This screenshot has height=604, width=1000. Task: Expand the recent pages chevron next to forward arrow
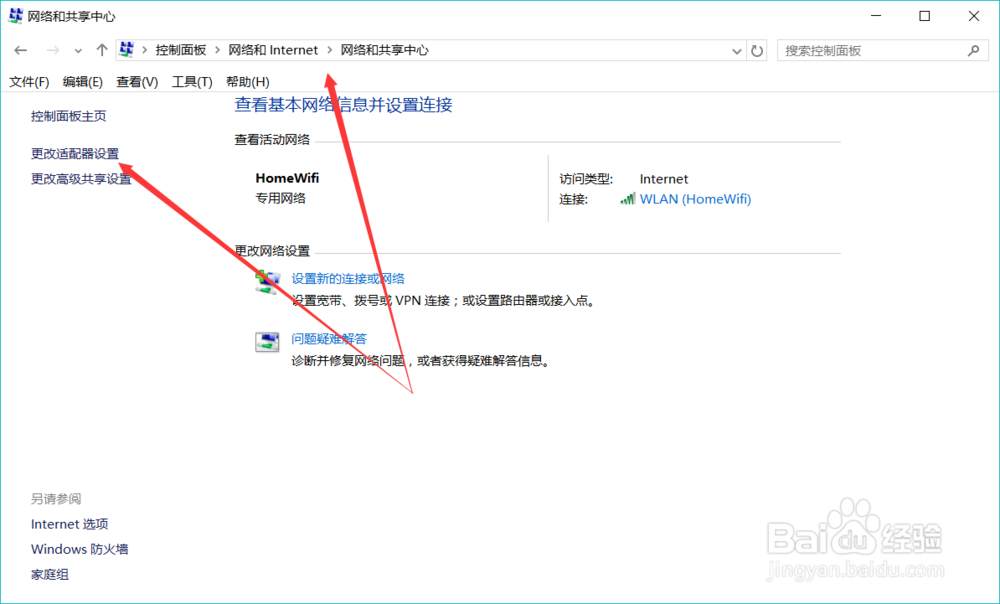tap(78, 49)
